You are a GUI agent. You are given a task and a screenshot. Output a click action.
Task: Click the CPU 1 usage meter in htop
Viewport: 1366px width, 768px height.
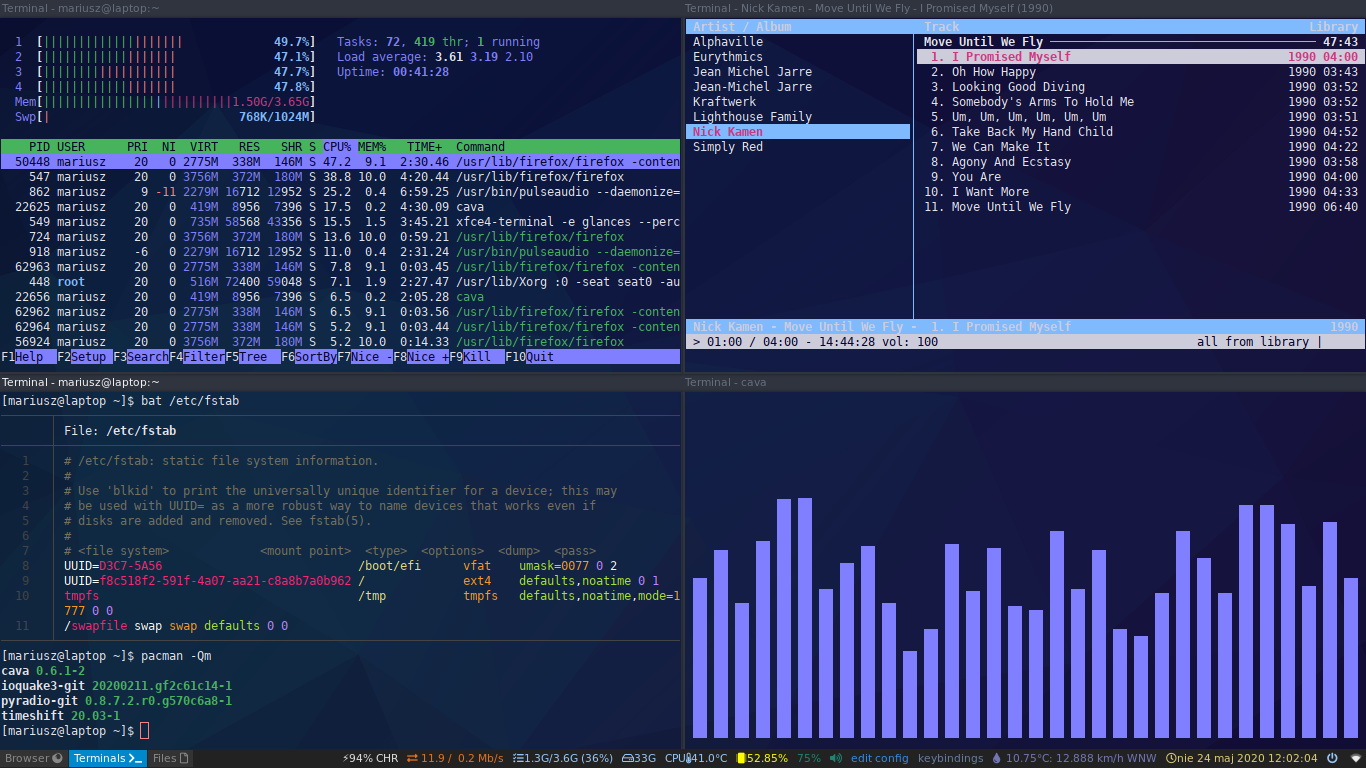(x=165, y=42)
